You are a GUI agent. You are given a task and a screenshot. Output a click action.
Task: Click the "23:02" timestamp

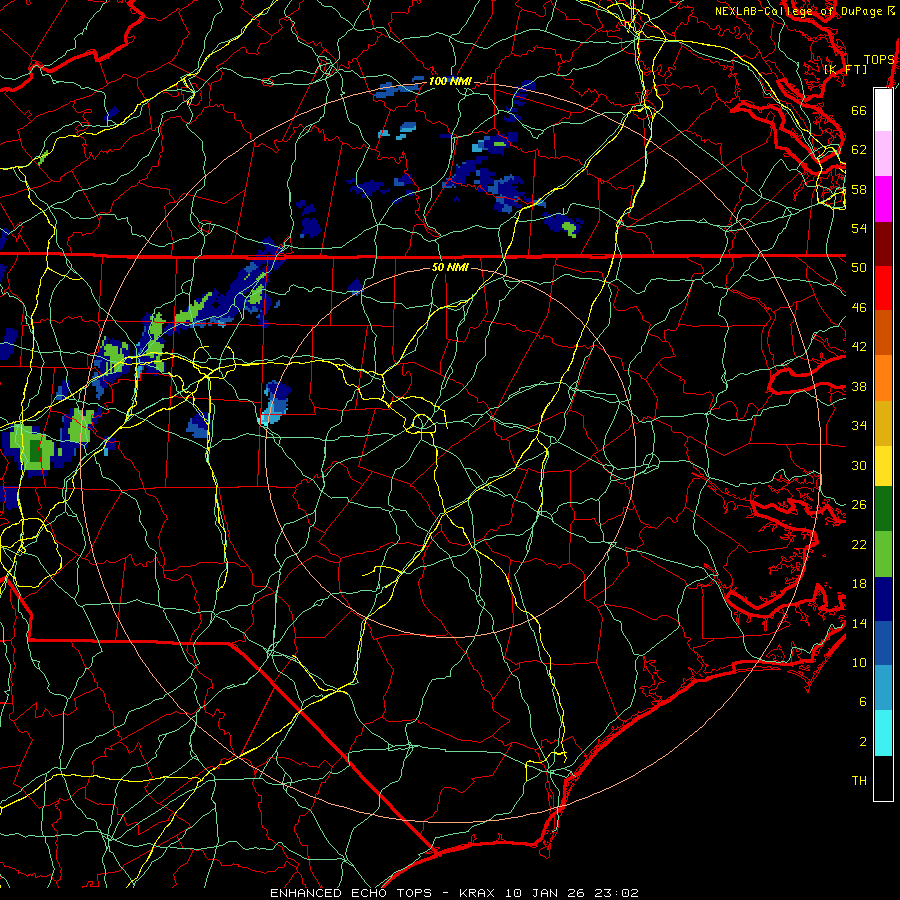click(616, 893)
